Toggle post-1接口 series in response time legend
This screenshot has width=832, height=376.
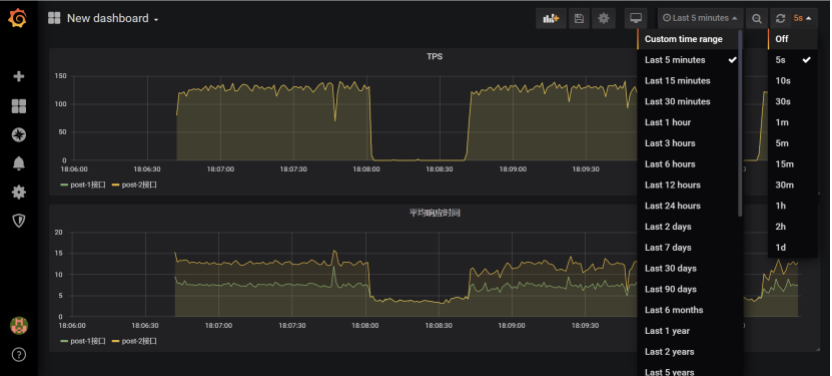pyautogui.click(x=83, y=342)
